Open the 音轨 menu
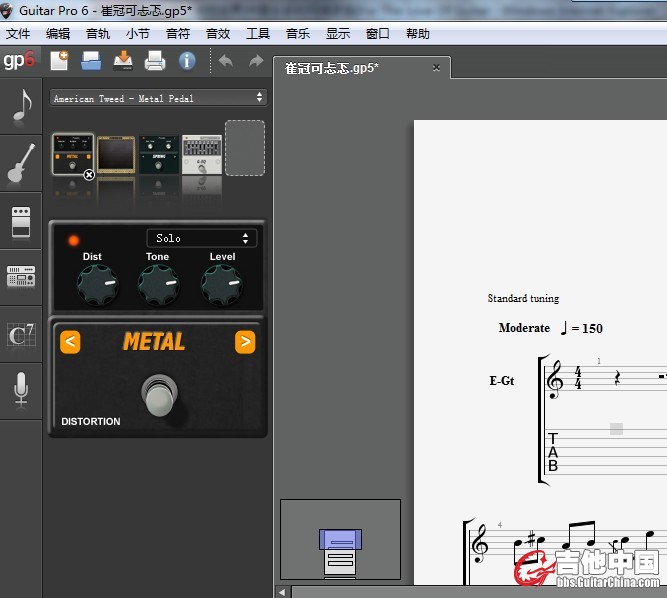The height and width of the screenshot is (598, 667). pos(98,33)
